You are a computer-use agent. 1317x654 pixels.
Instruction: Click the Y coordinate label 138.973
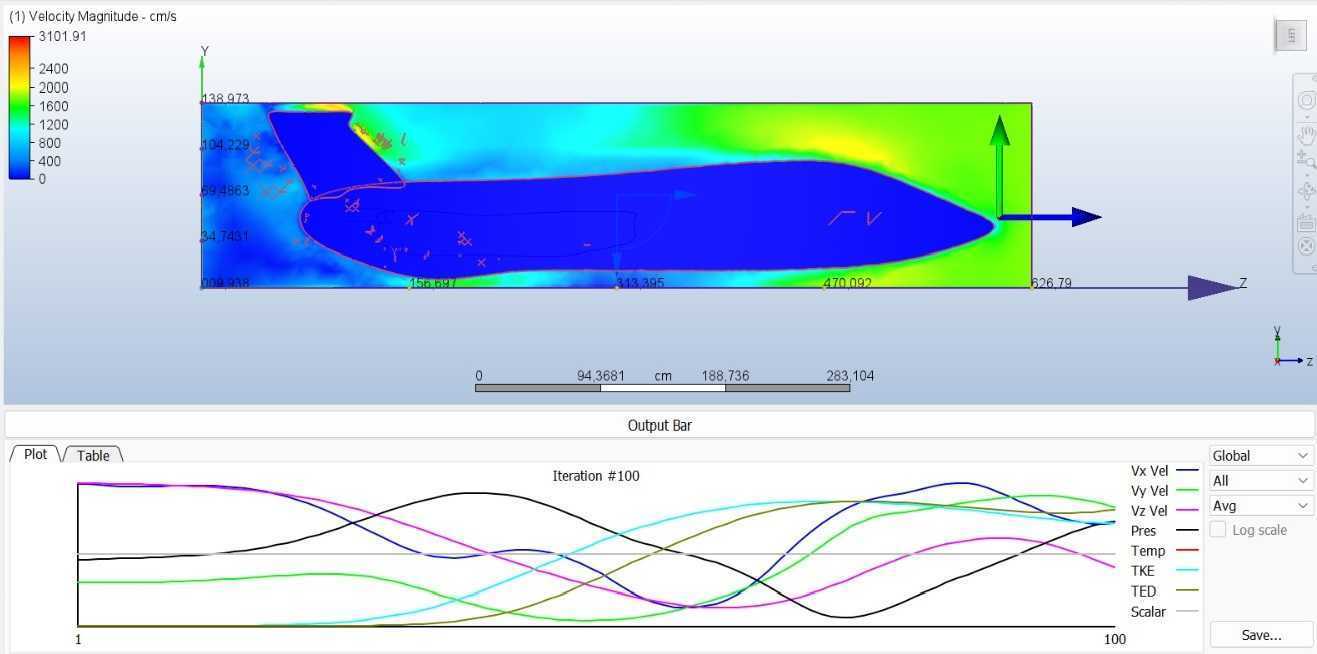point(226,99)
